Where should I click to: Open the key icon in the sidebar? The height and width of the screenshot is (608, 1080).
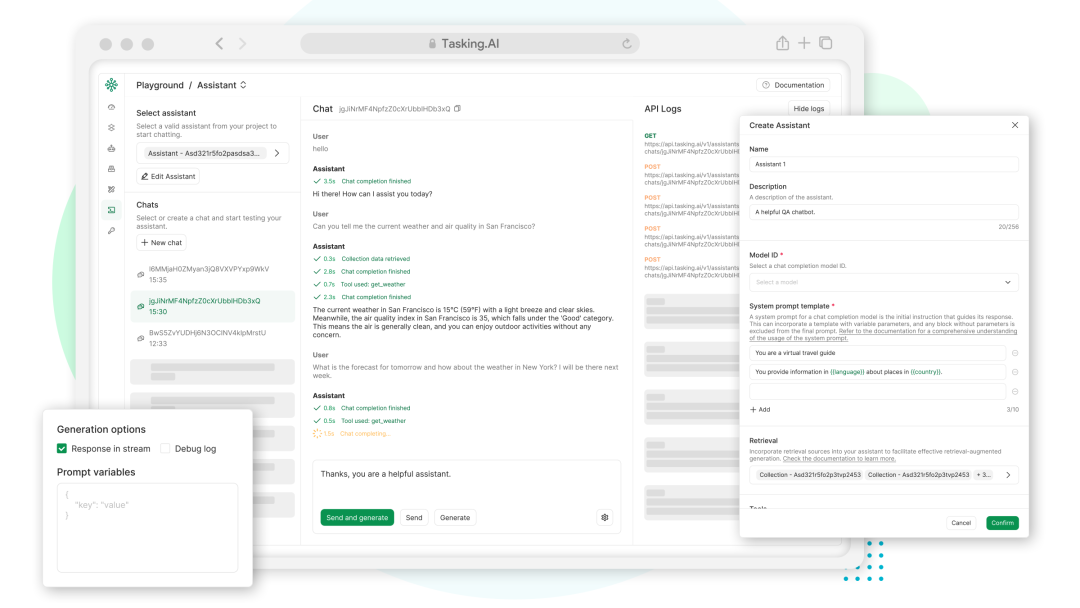[x=111, y=230]
